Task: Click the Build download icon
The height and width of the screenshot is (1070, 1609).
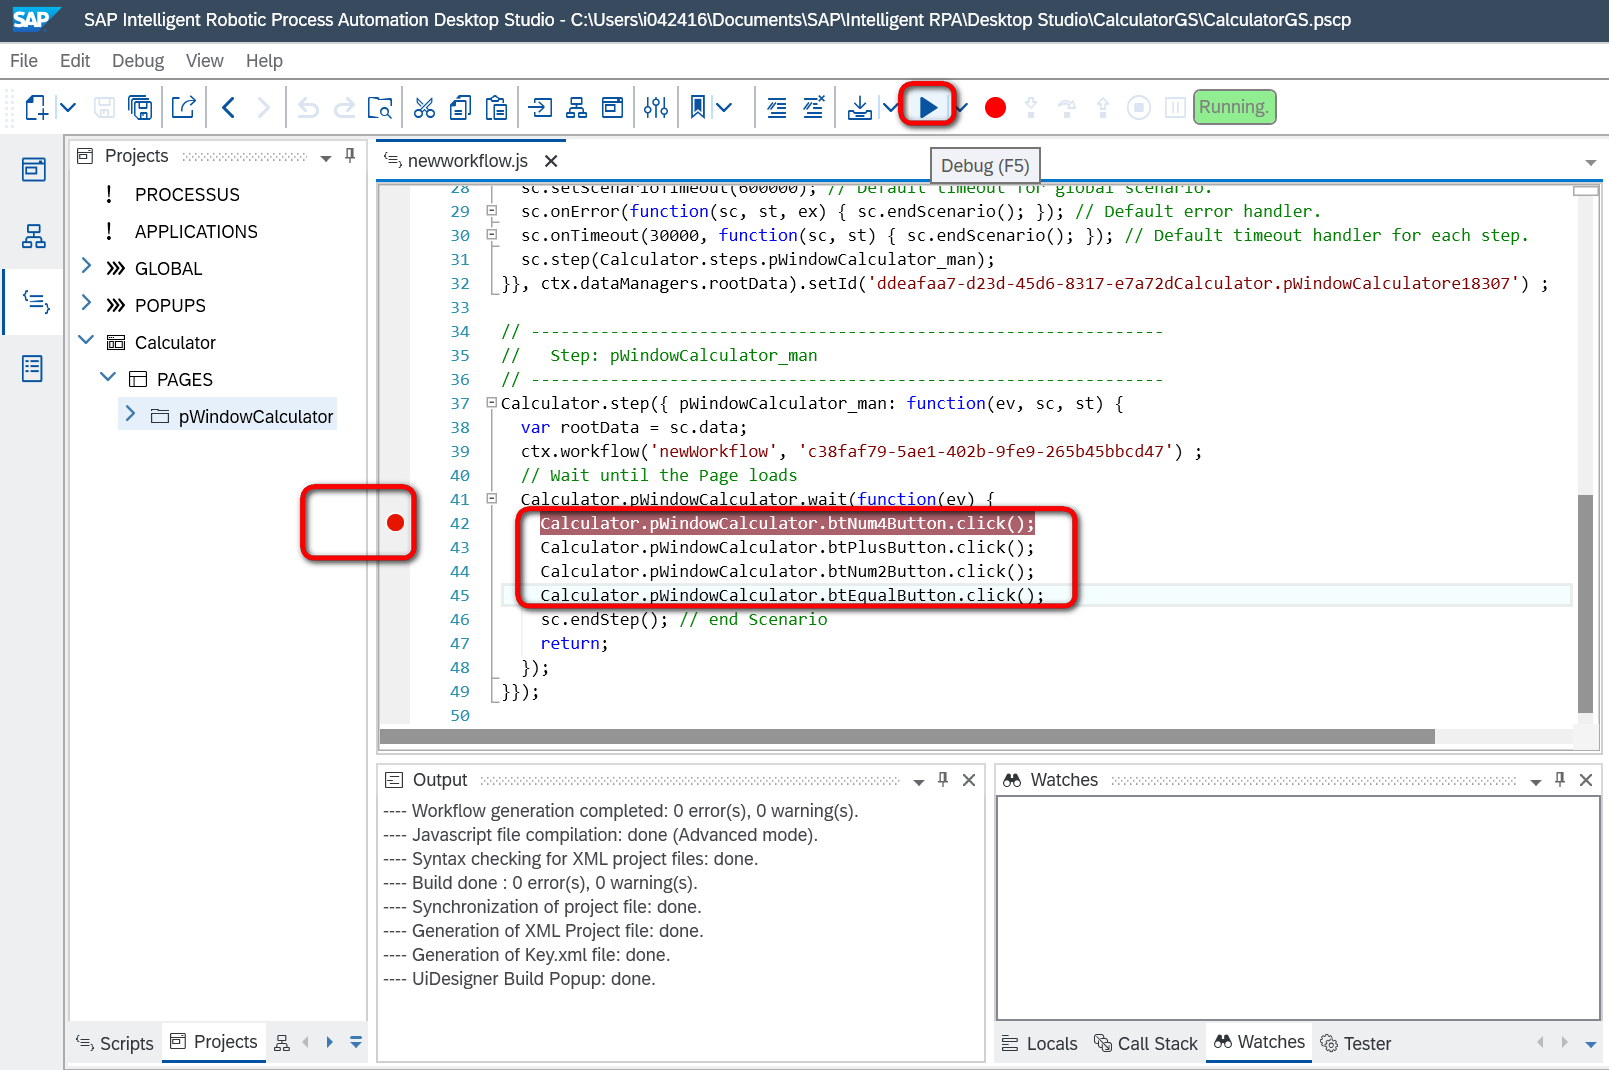Action: [859, 107]
